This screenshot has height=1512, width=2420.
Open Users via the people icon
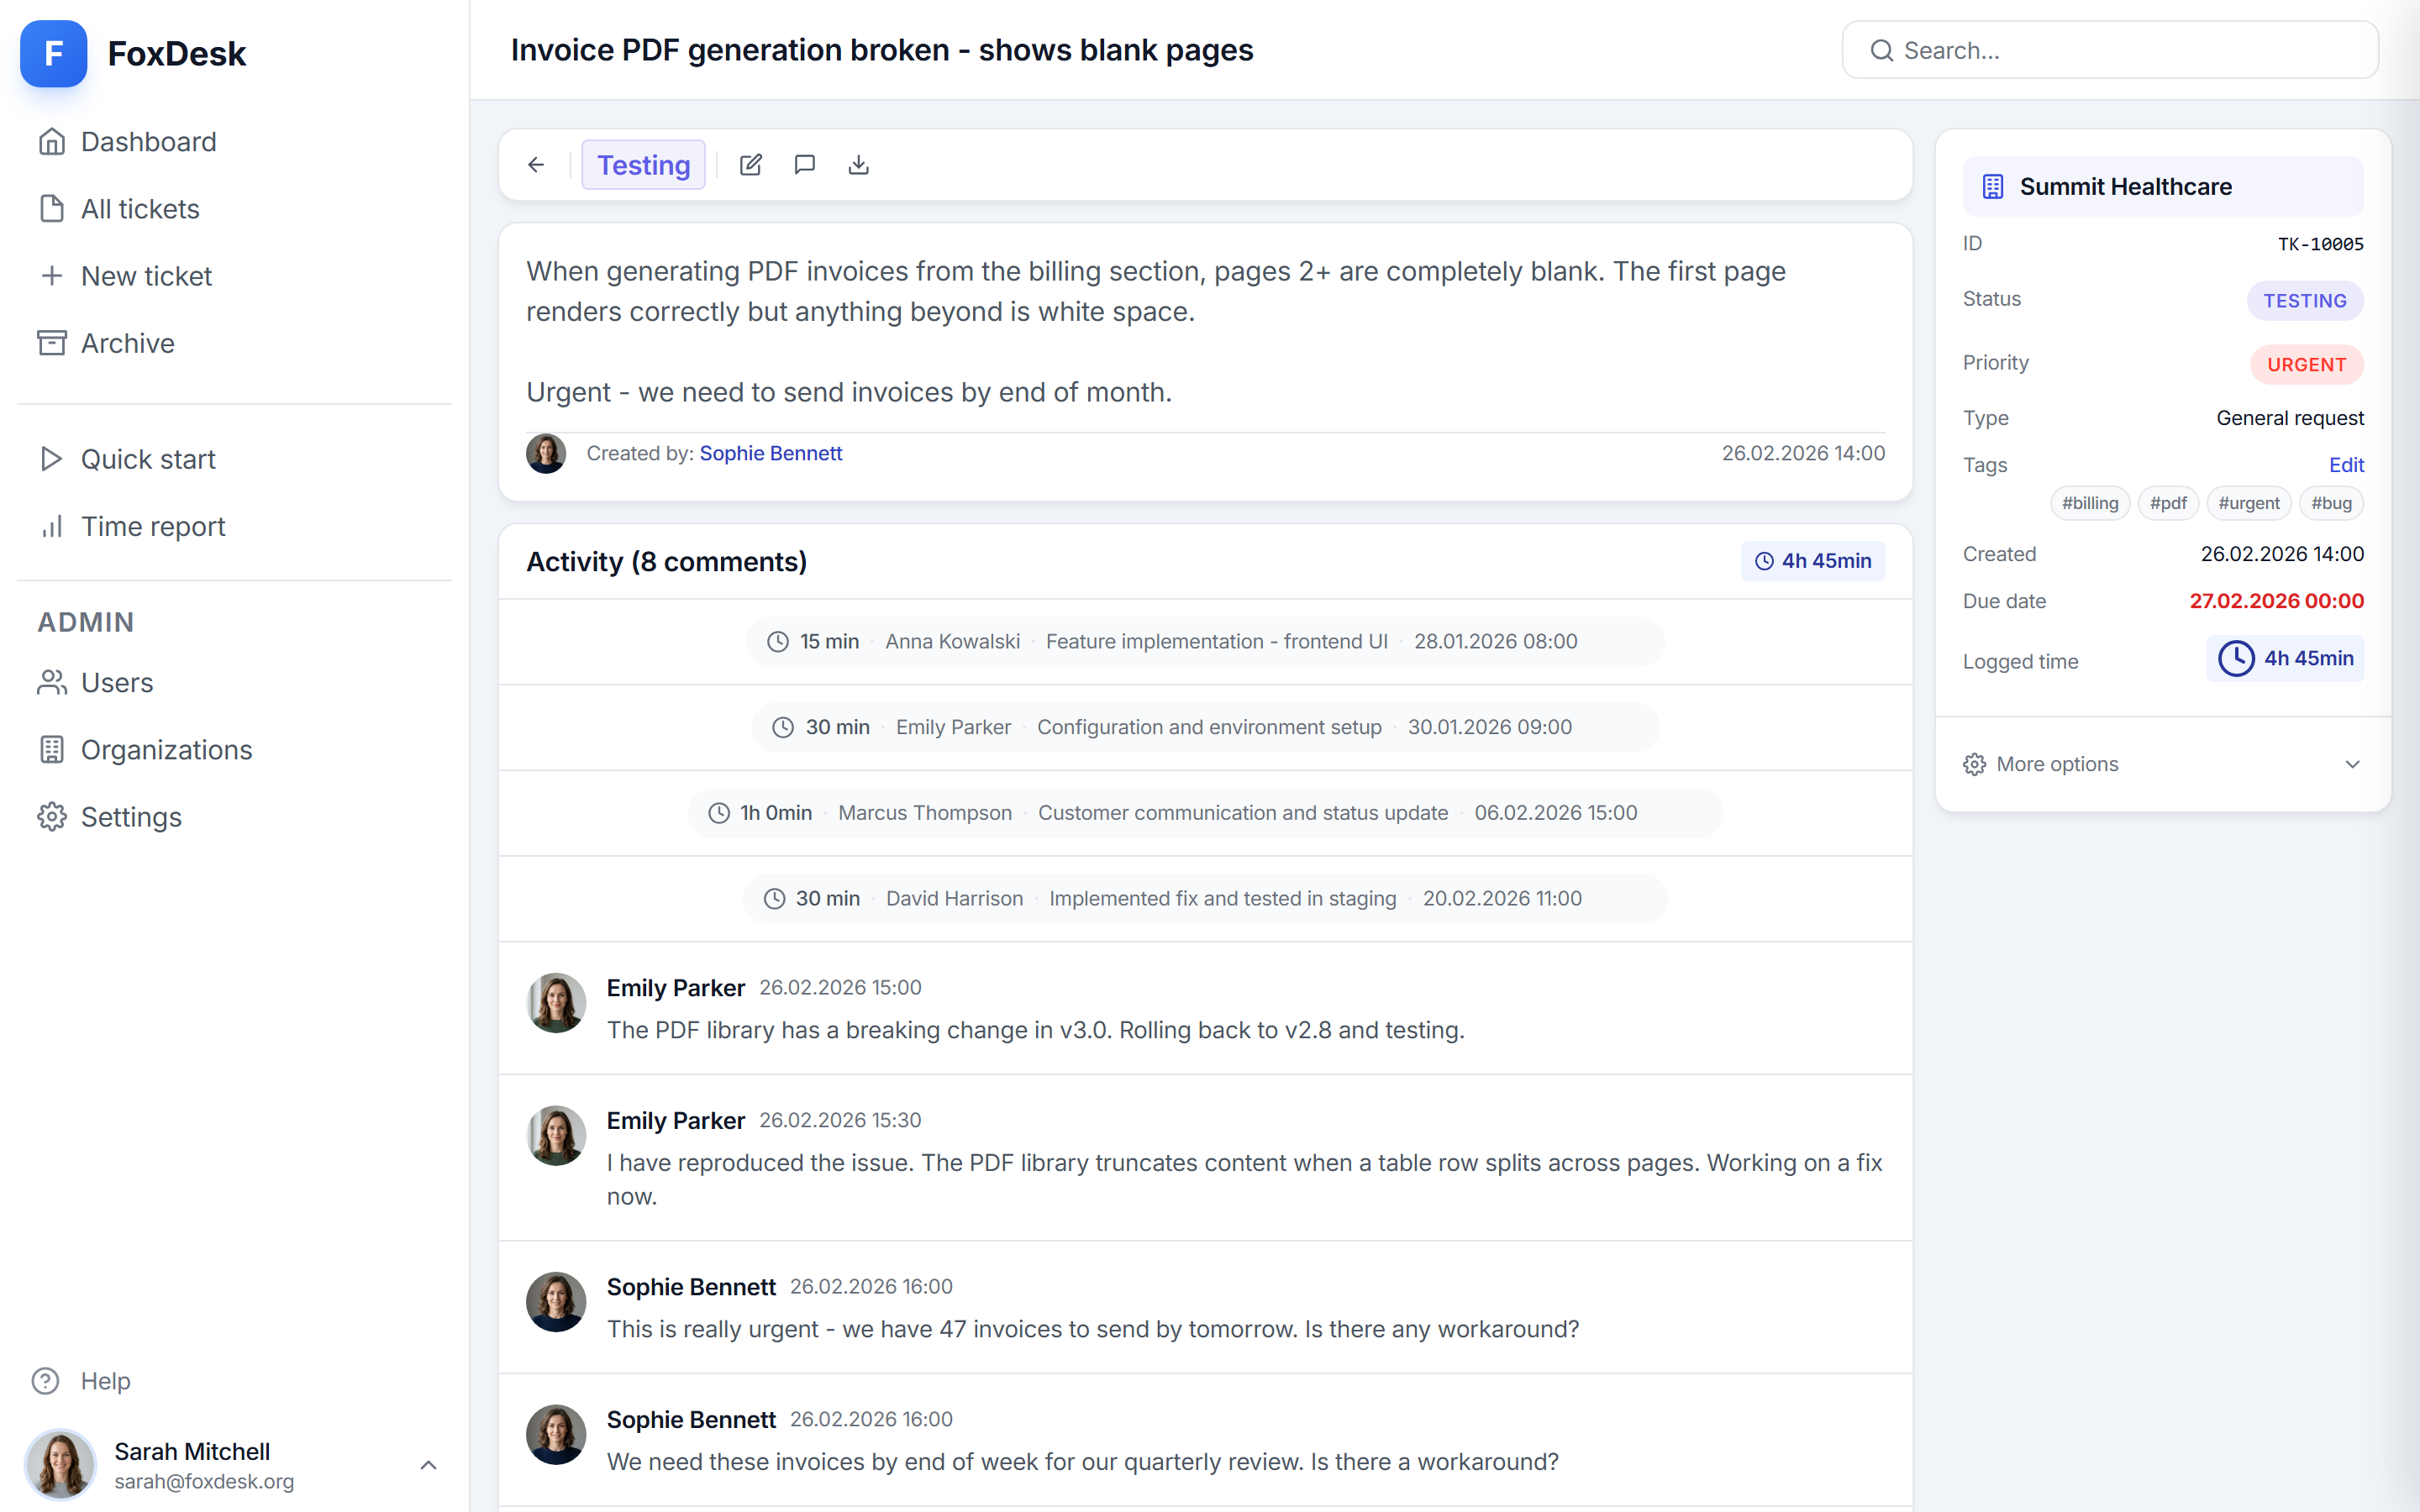[53, 682]
